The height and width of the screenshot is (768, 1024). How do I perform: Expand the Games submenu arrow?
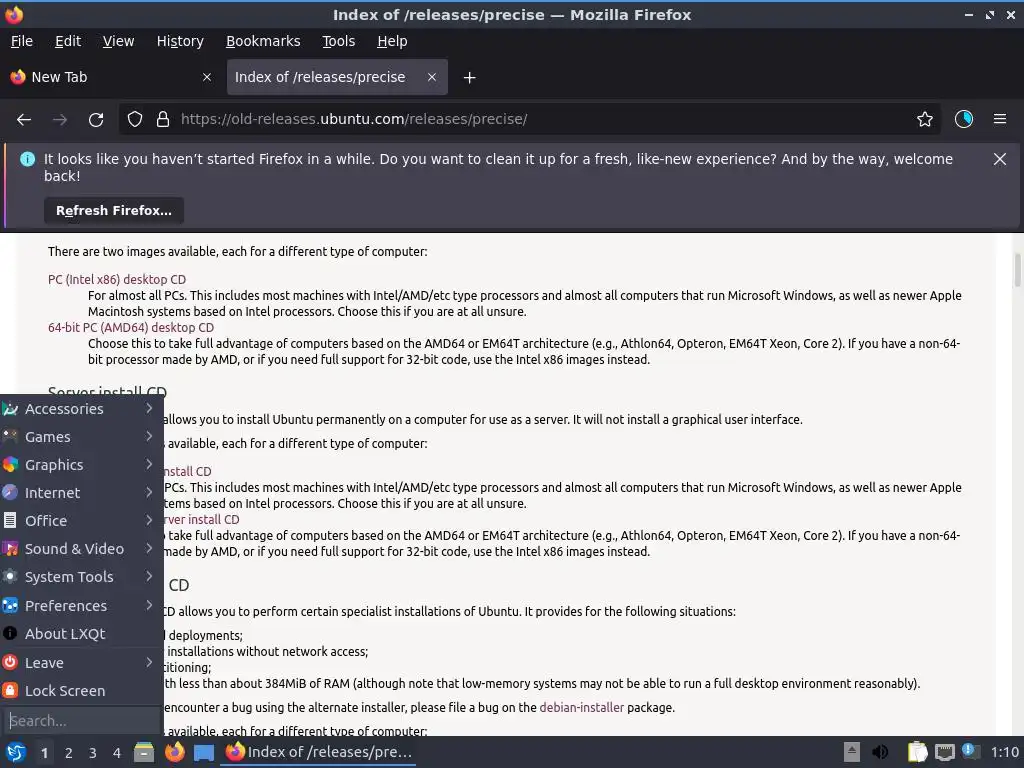150,436
